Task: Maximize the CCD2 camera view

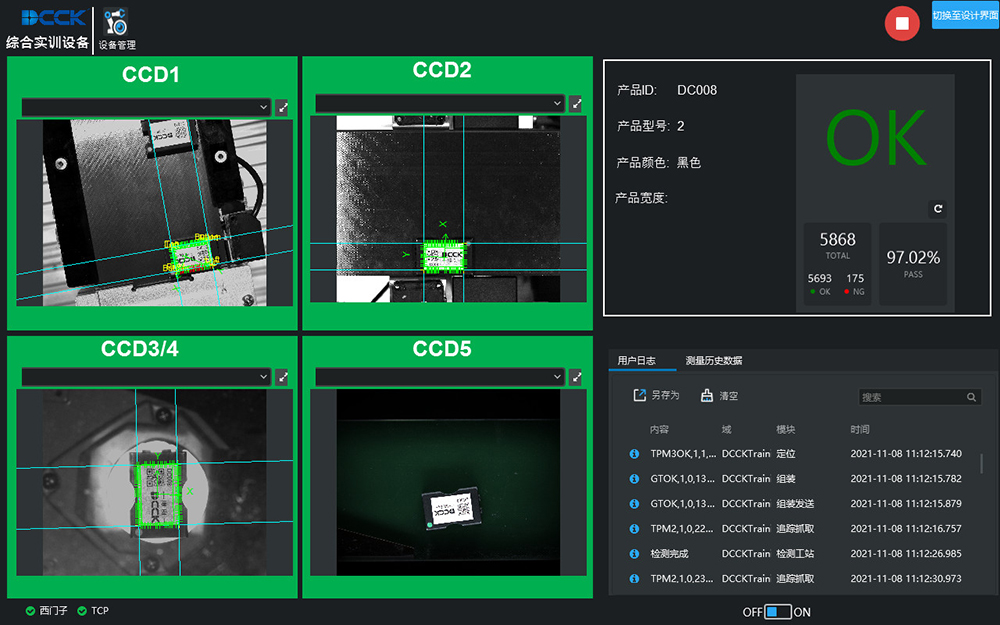Action: (x=575, y=103)
